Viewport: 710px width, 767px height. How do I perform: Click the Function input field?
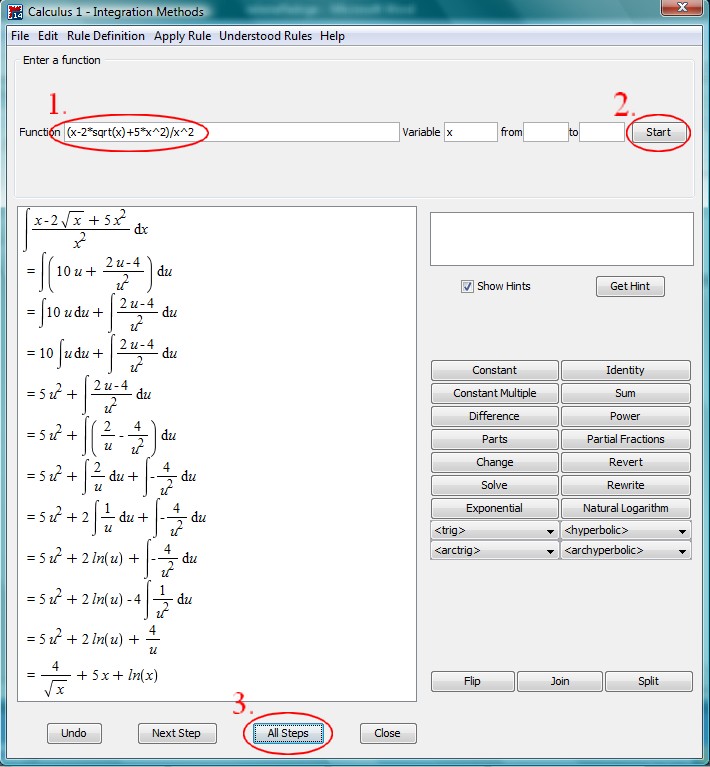[230, 132]
